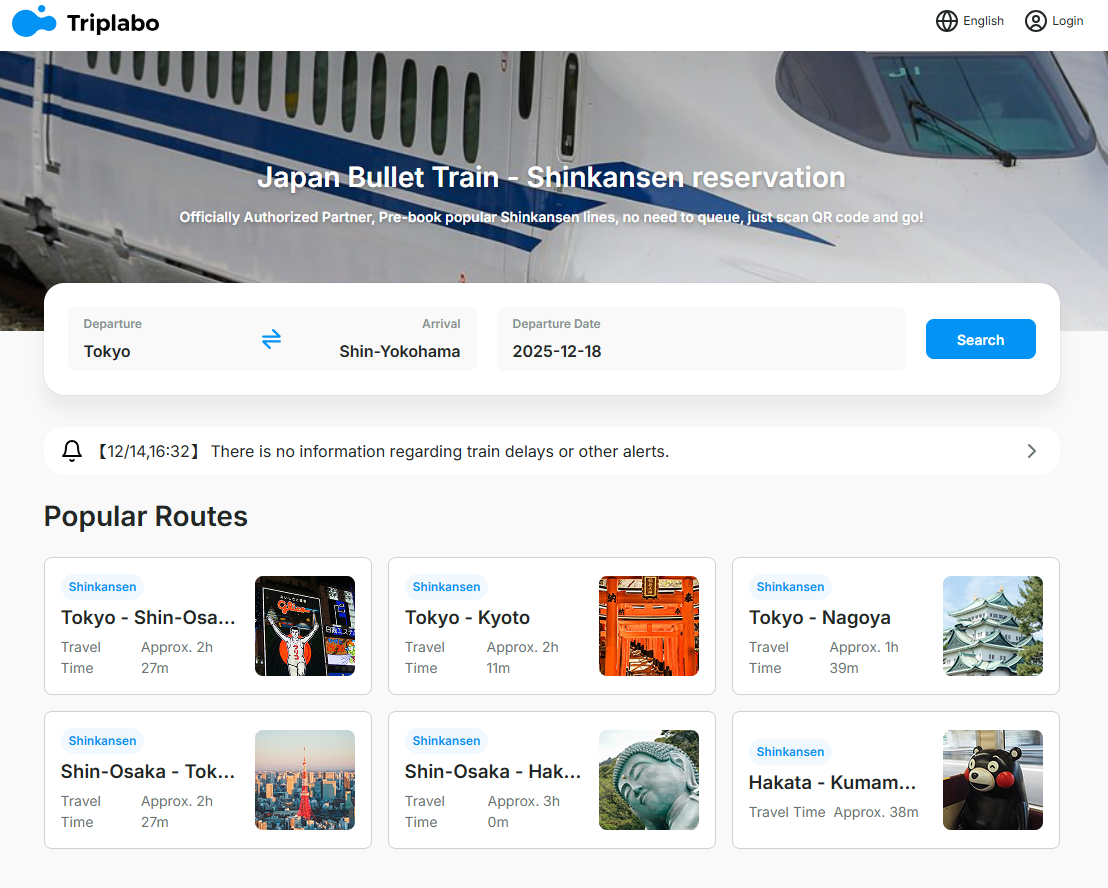
Task: Click the Tokyo Tower skyline thumbnail
Action: (x=305, y=780)
